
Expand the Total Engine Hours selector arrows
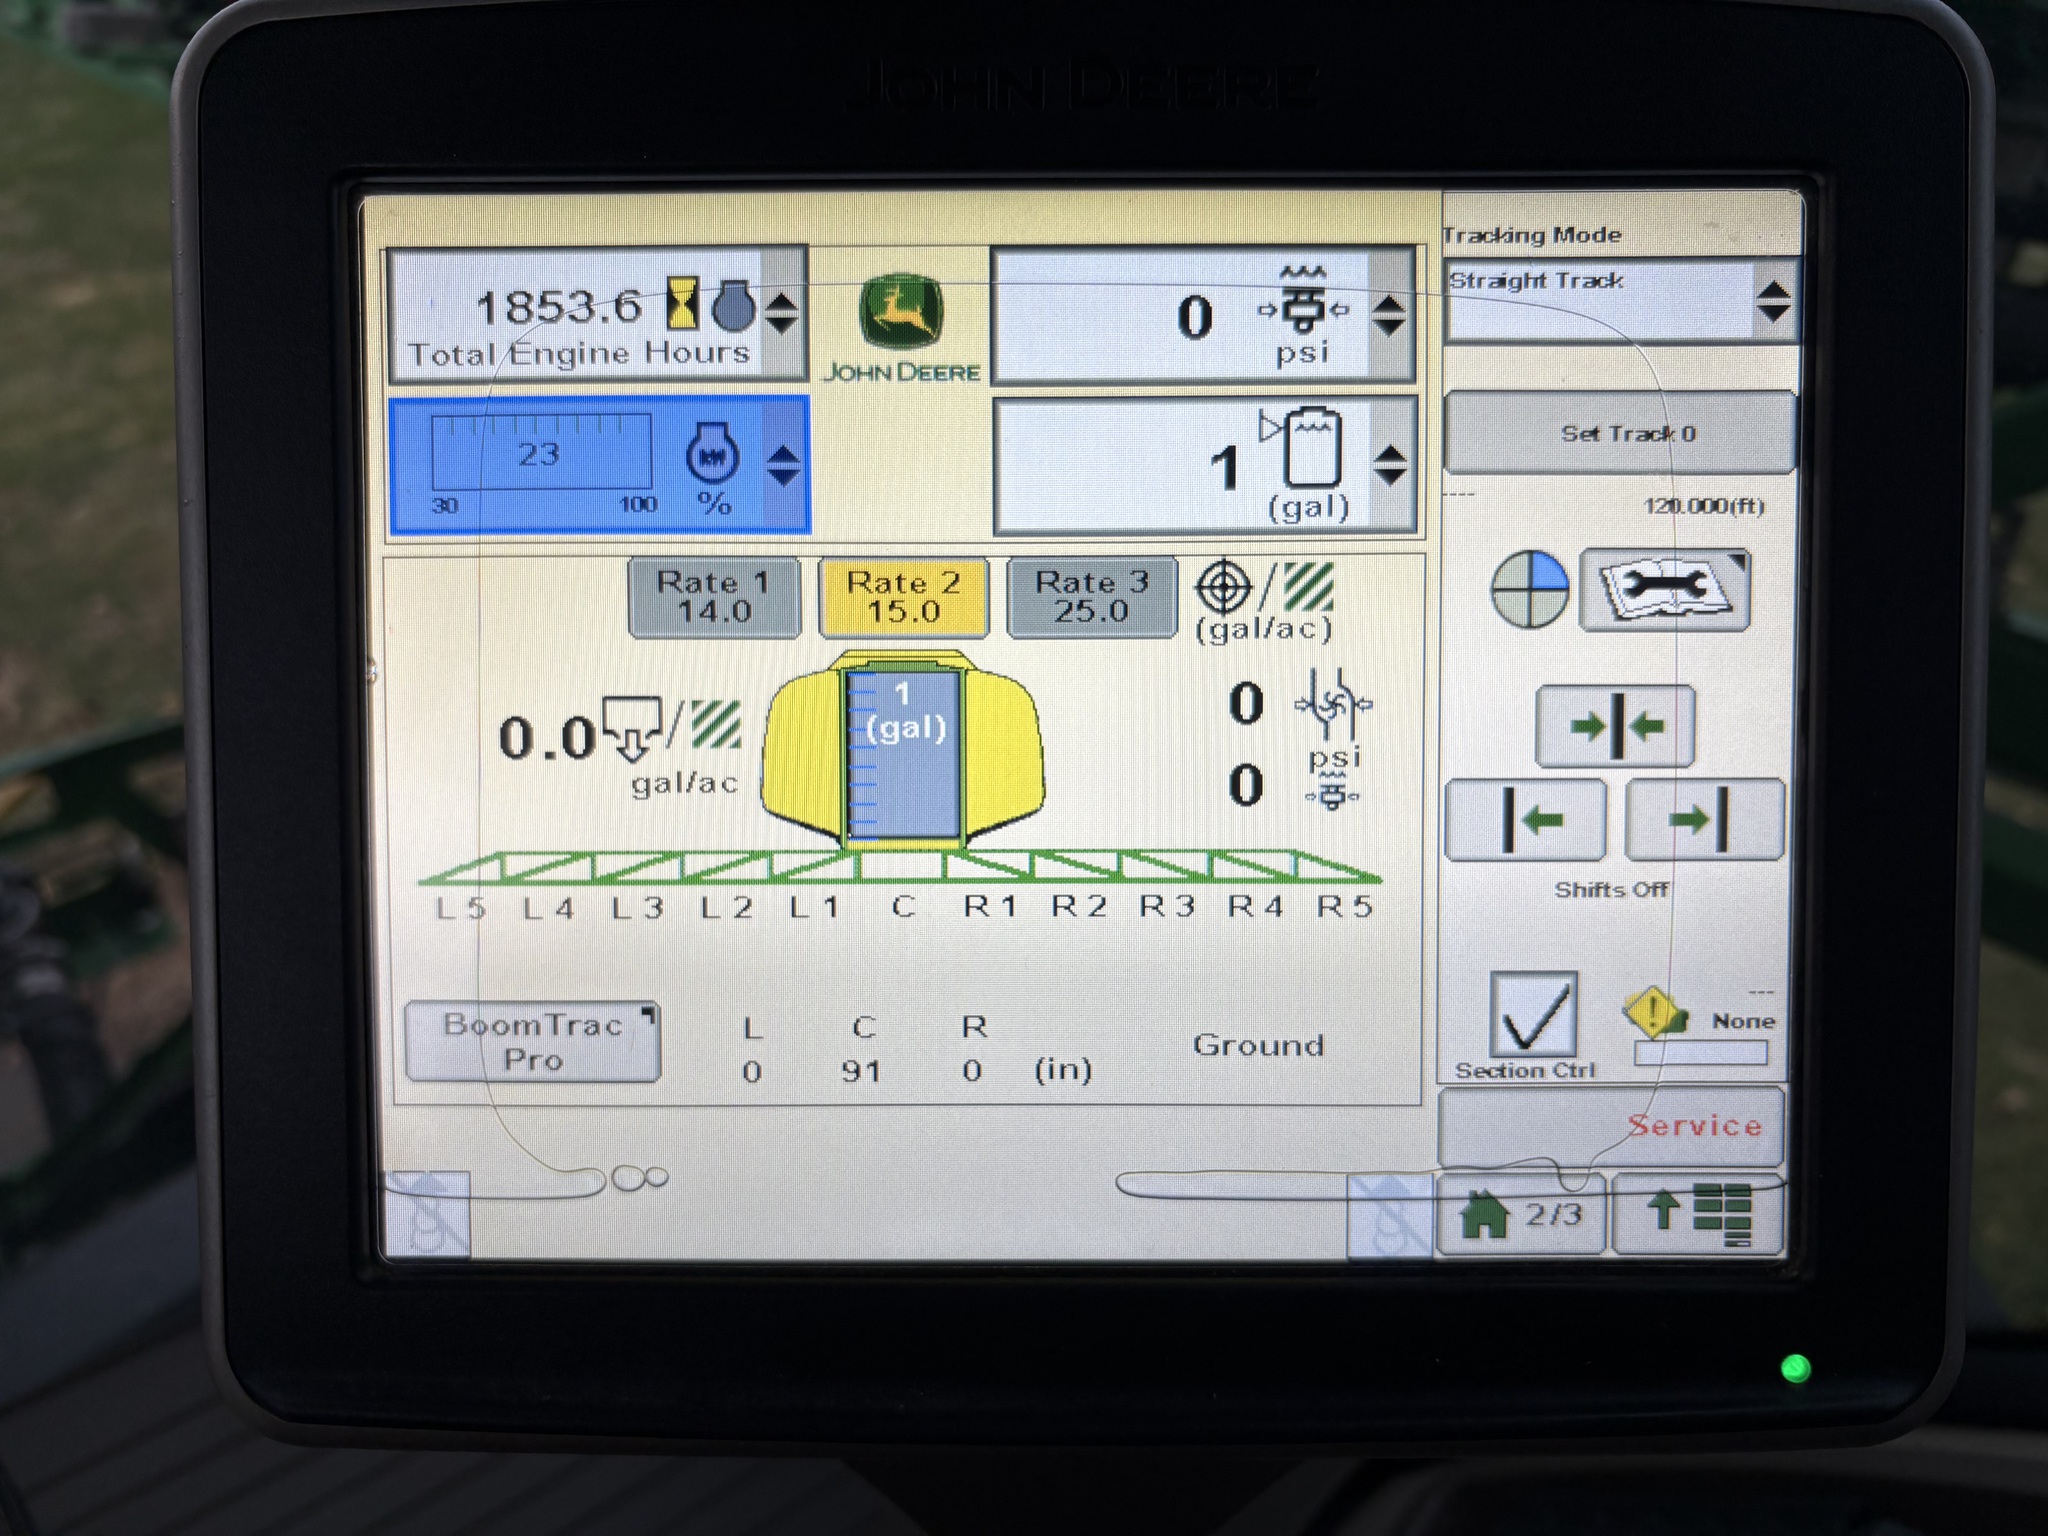(x=781, y=314)
